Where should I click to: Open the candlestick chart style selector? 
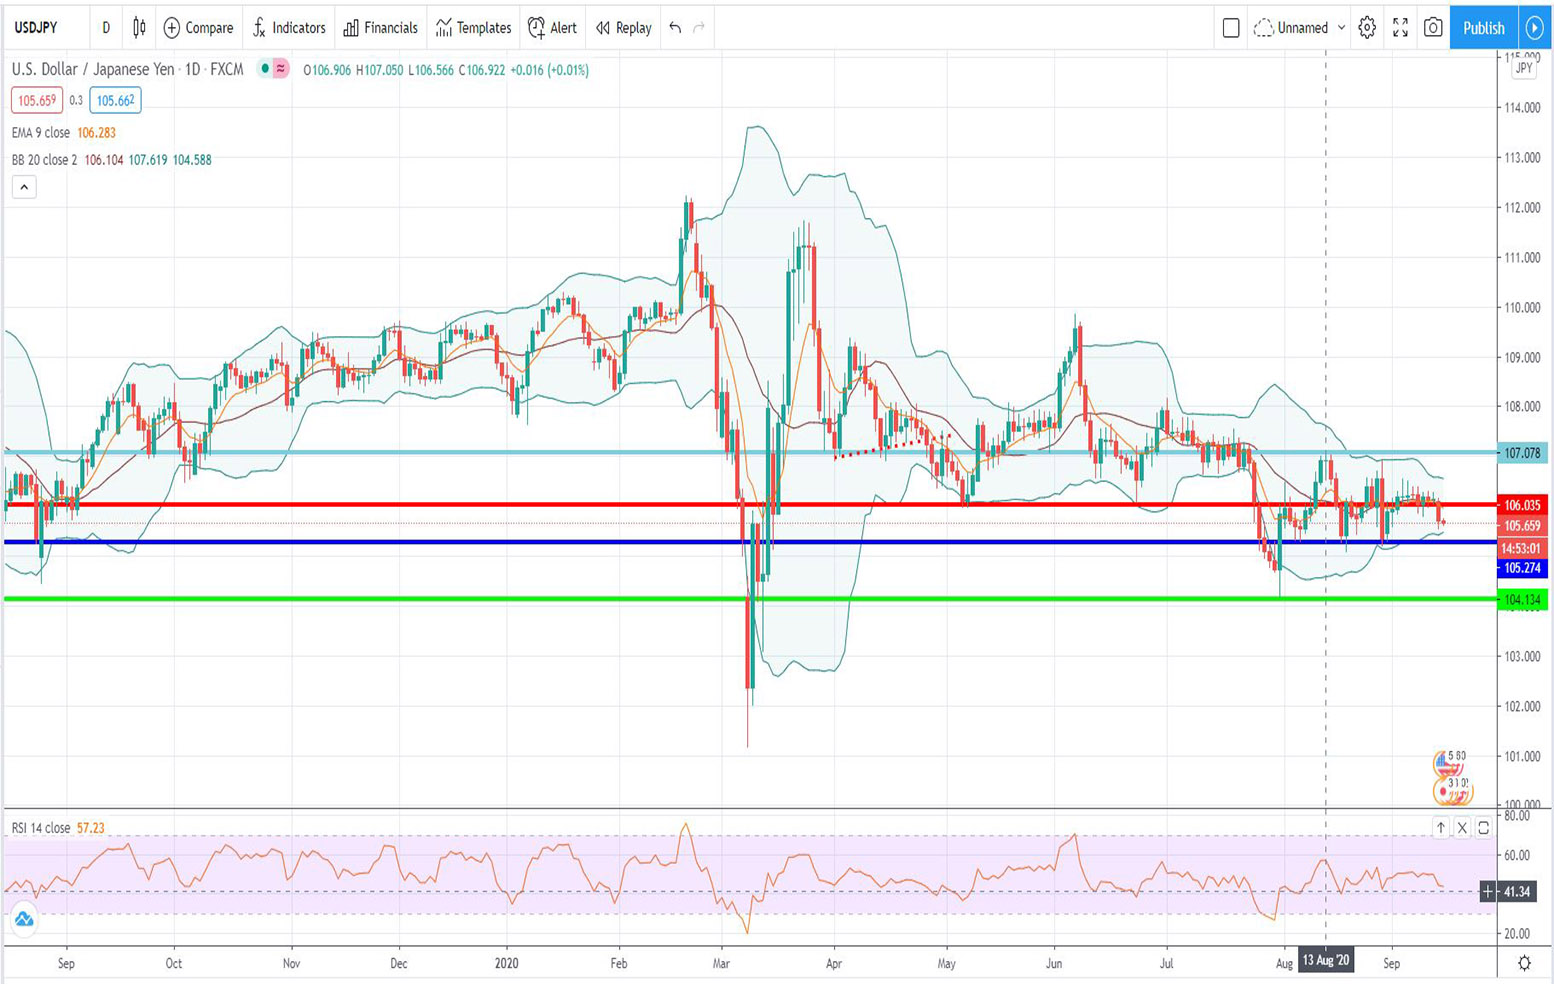[139, 28]
